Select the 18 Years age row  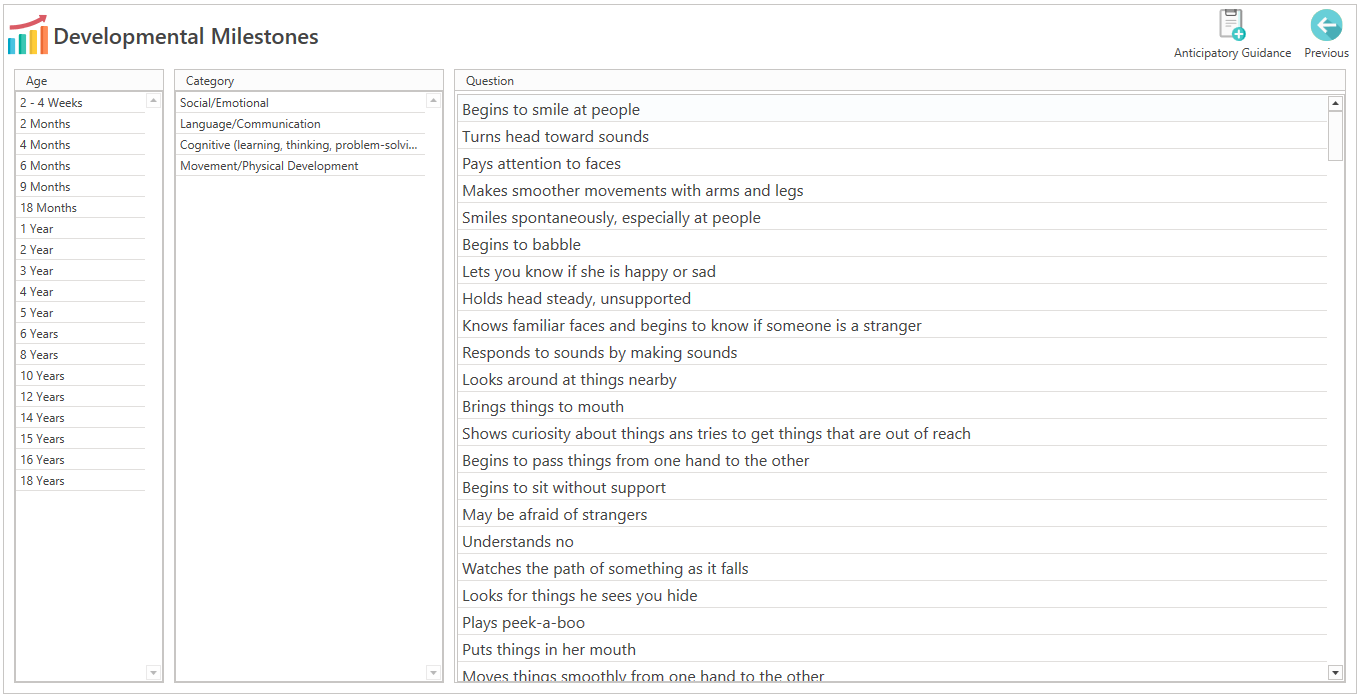click(80, 481)
